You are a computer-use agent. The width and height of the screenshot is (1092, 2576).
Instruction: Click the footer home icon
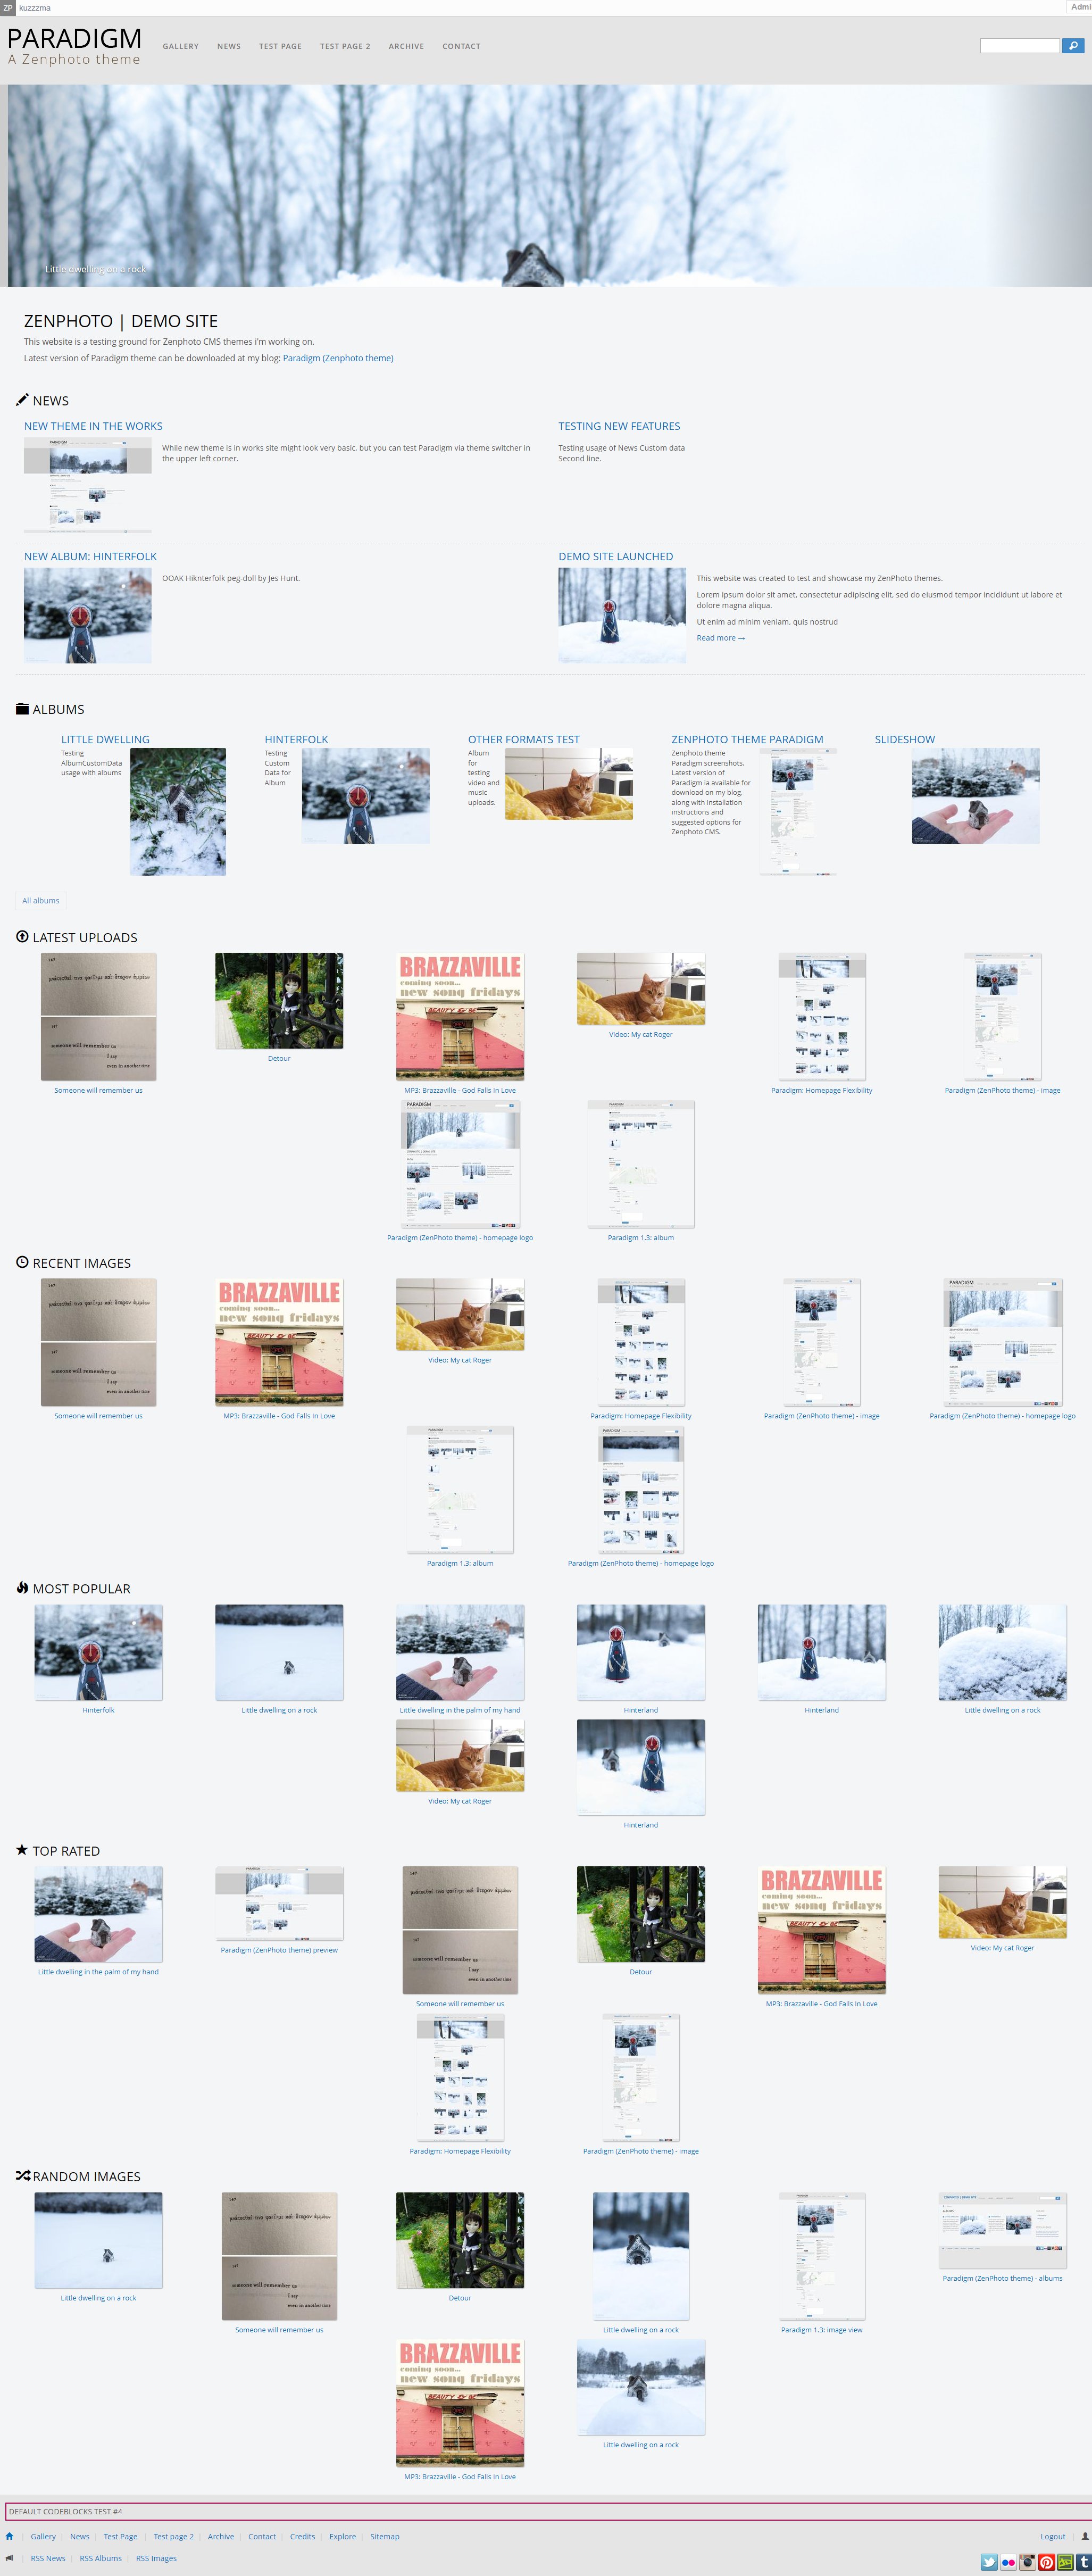coord(10,2536)
